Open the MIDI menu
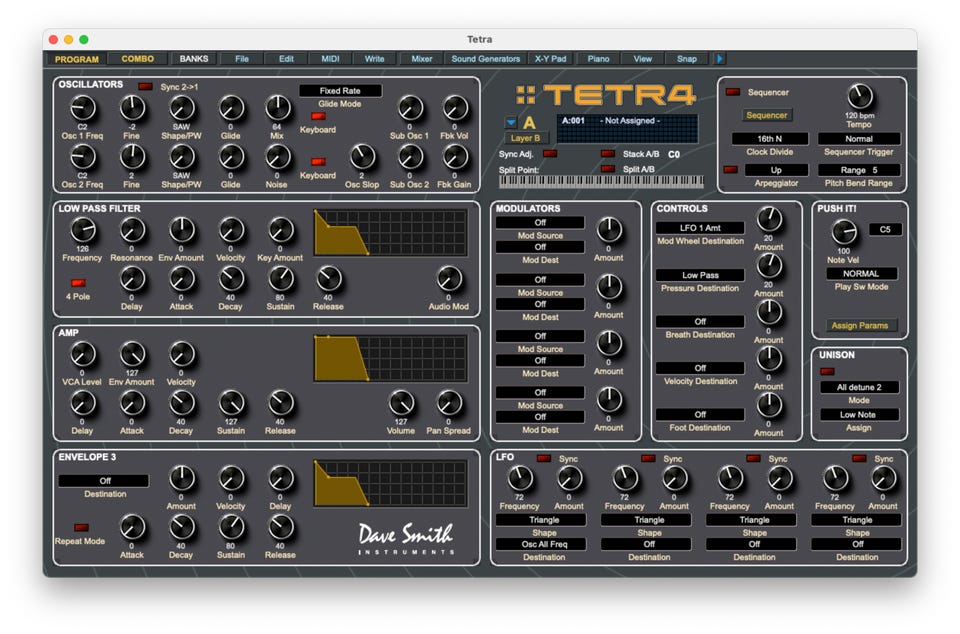 tap(330, 59)
